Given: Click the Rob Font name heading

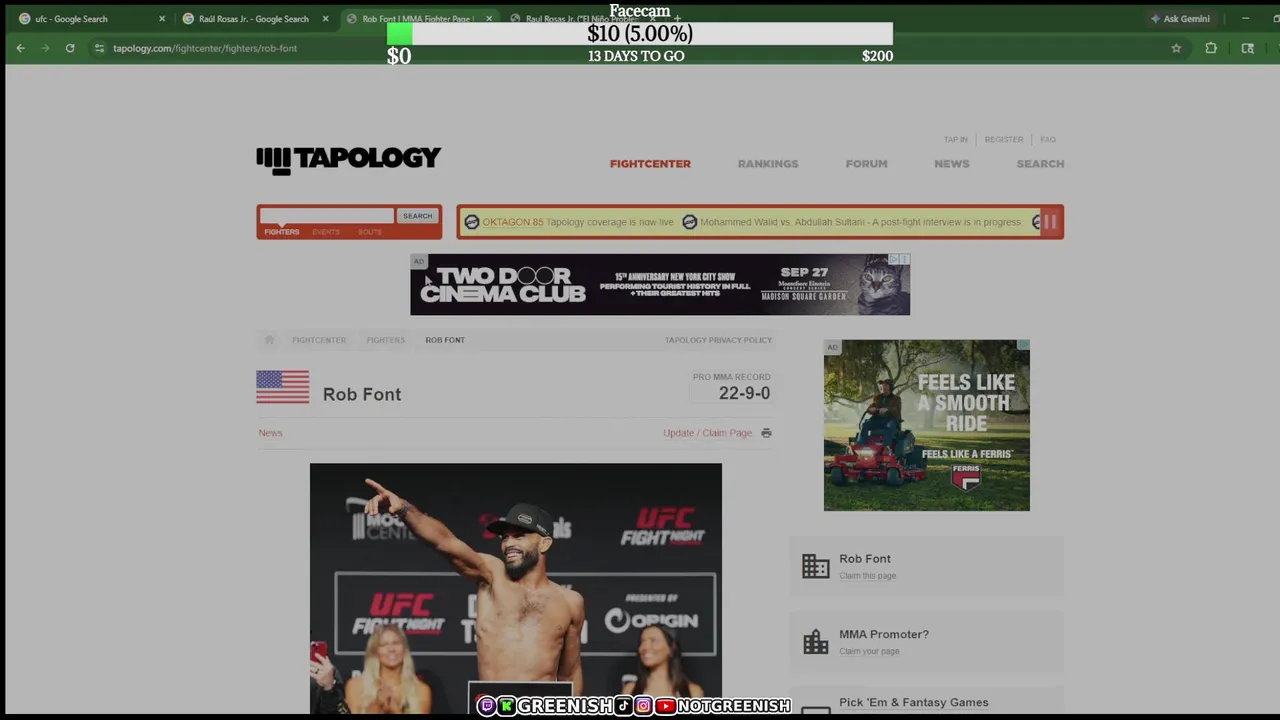Looking at the screenshot, I should pyautogui.click(x=362, y=394).
